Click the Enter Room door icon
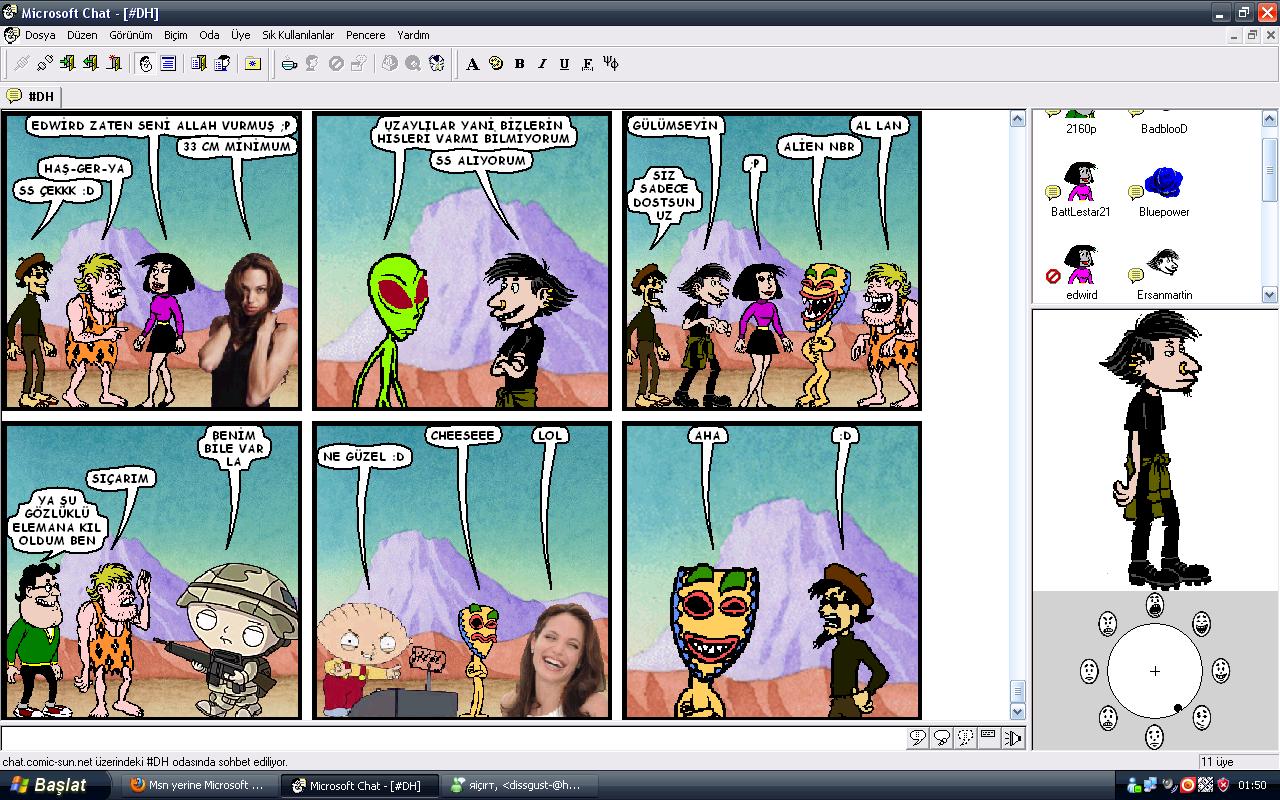Image resolution: width=1280 pixels, height=800 pixels. 67,63
